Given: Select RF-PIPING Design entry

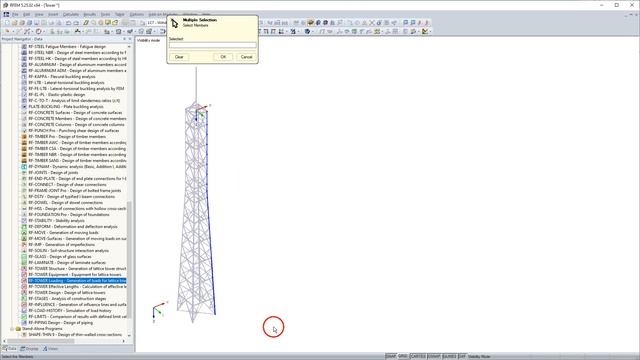Looking at the screenshot, I should (x=60, y=323).
